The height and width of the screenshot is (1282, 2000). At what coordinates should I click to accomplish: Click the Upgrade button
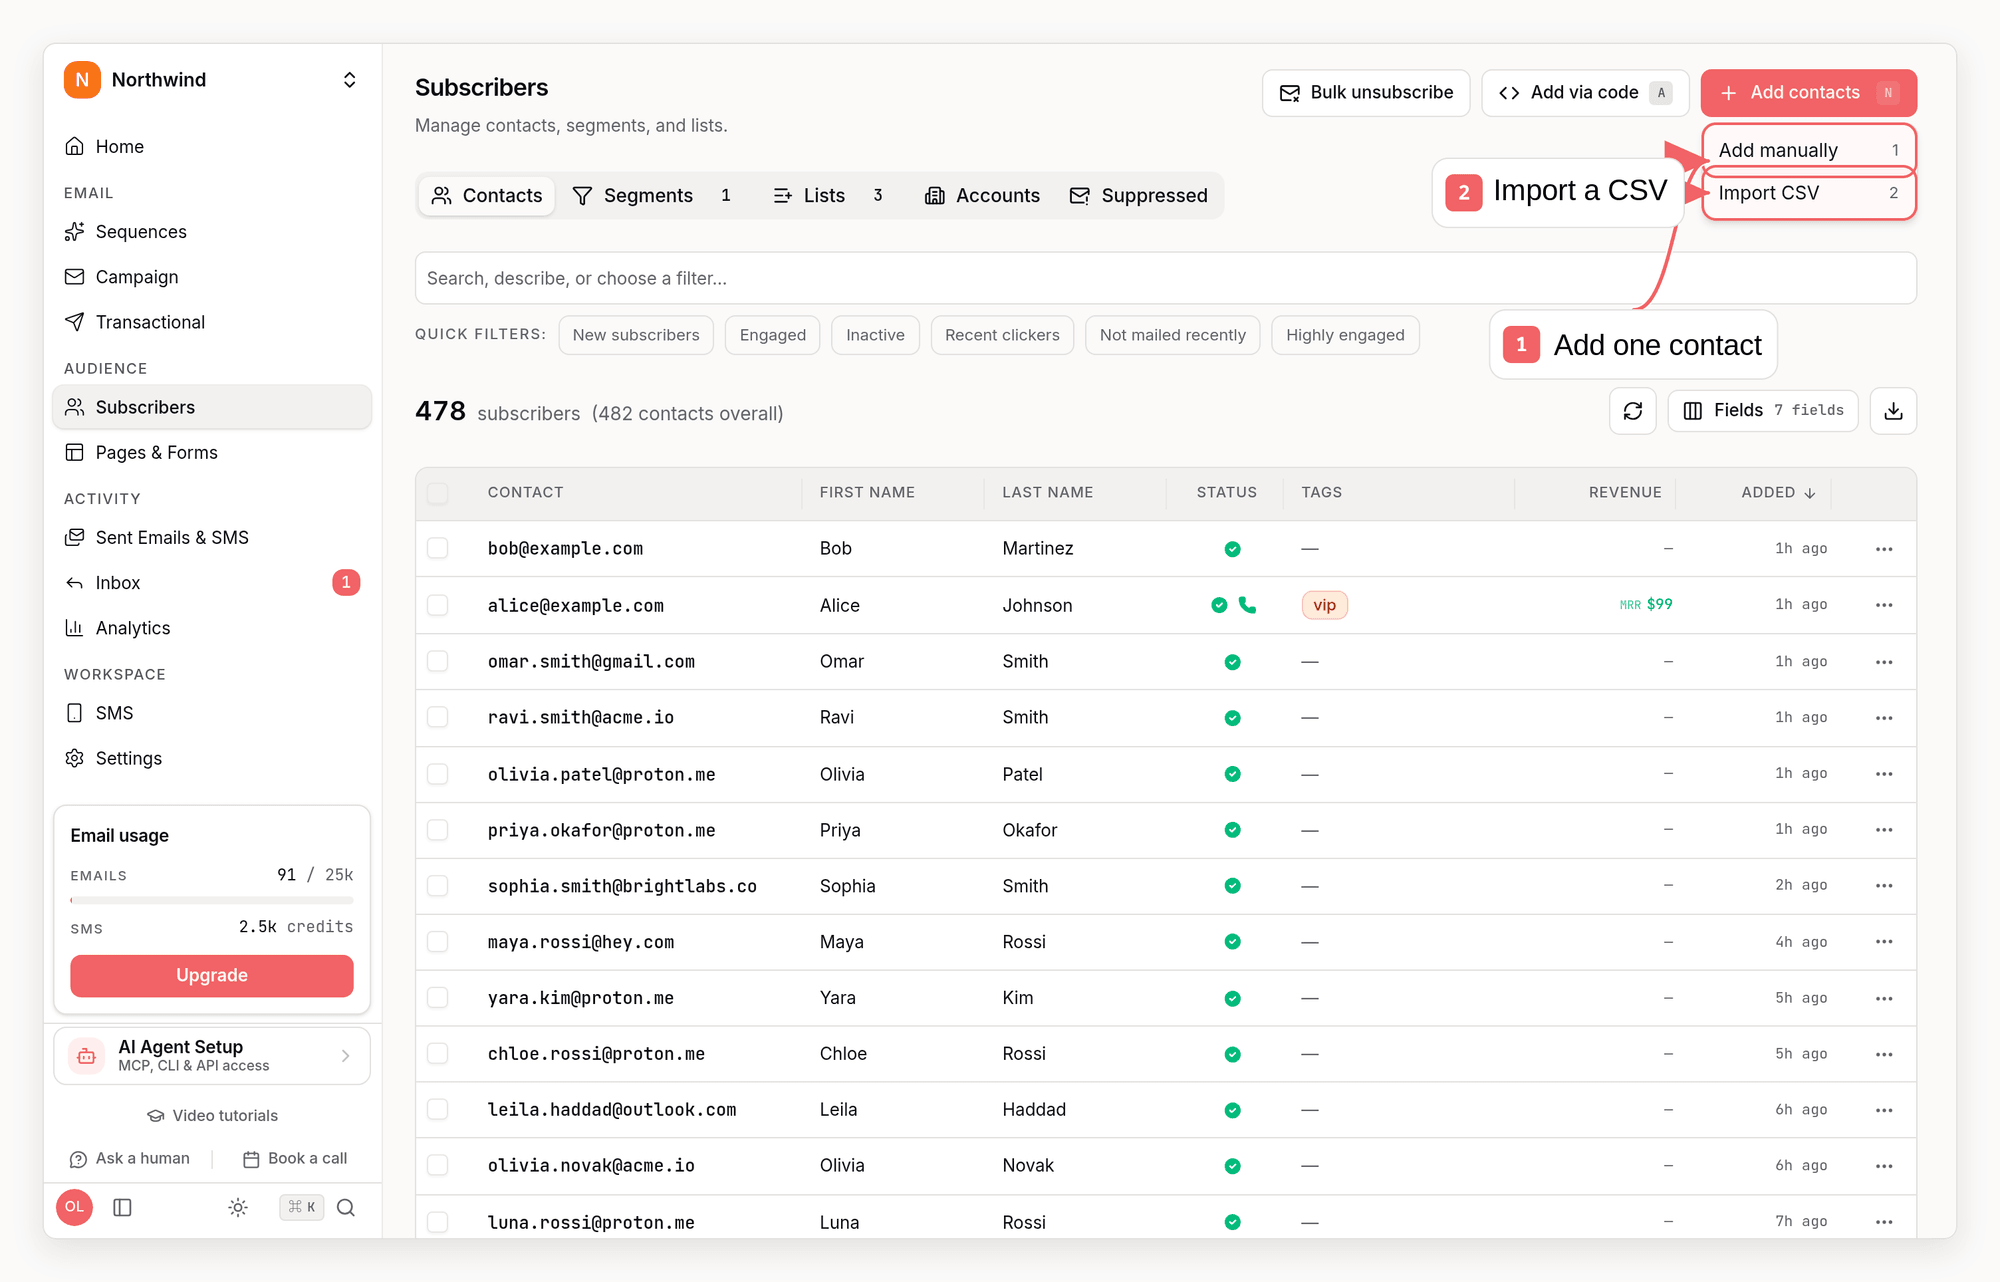[212, 976]
